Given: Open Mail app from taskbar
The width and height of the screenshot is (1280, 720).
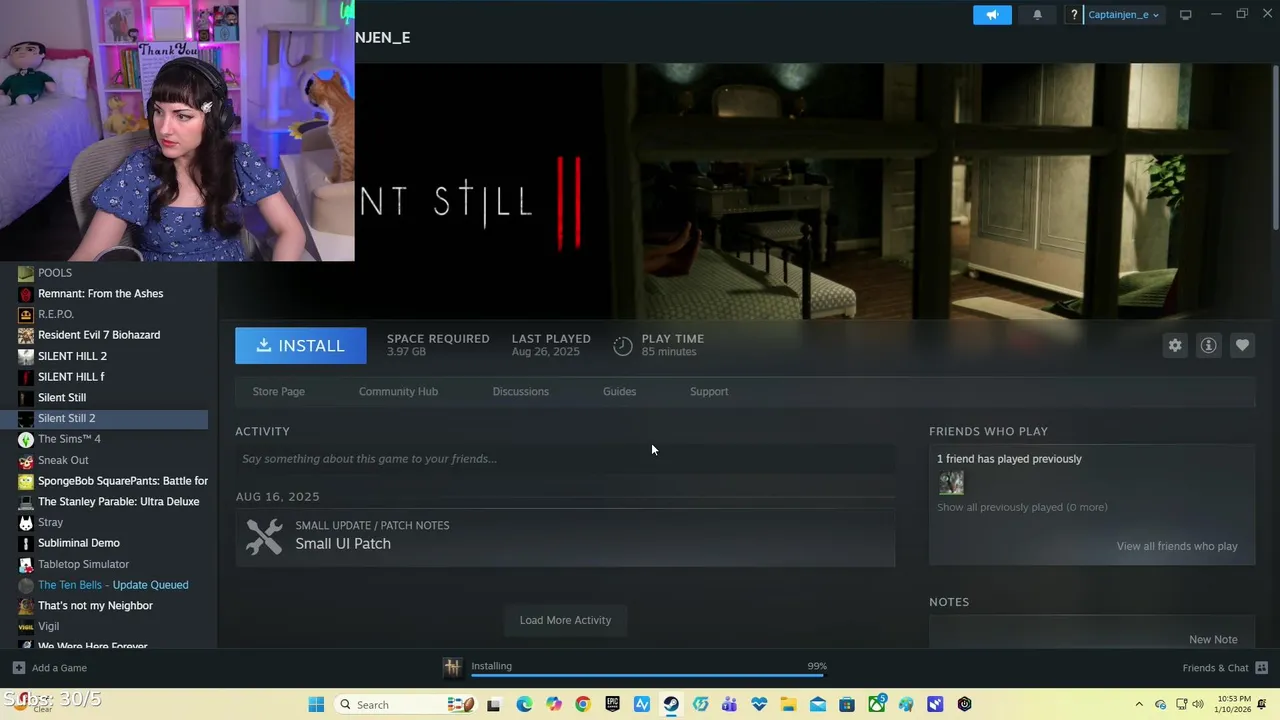Looking at the screenshot, I should tap(817, 705).
